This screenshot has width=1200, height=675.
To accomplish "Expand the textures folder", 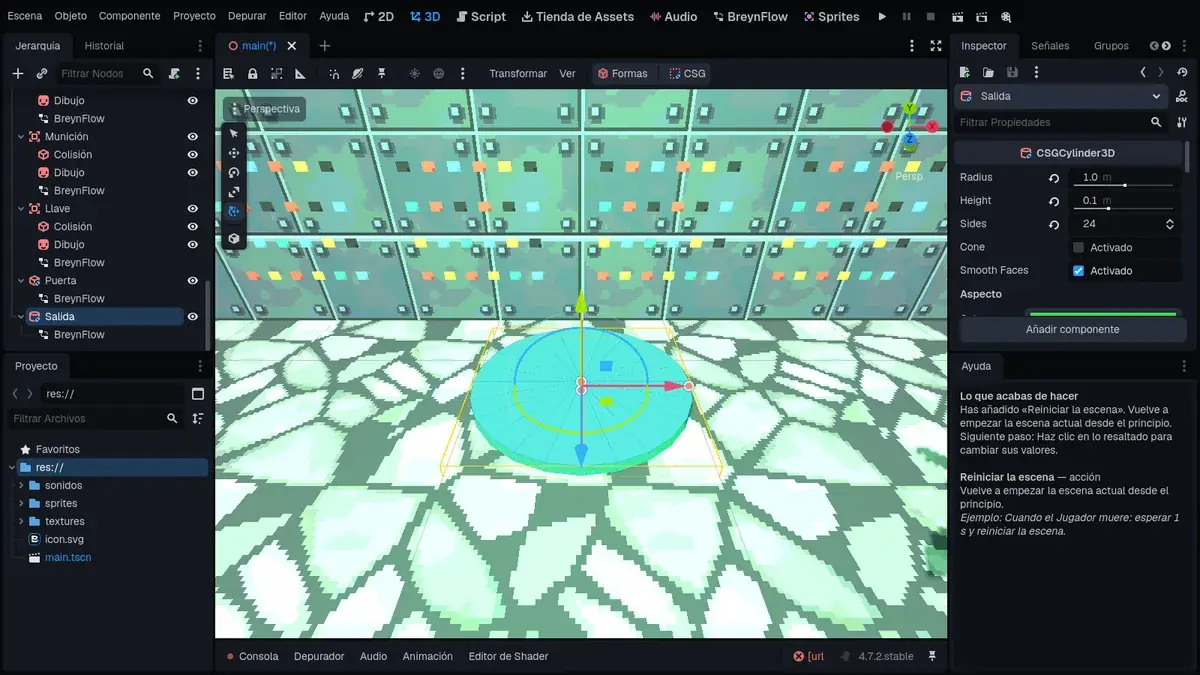I will [21, 521].
